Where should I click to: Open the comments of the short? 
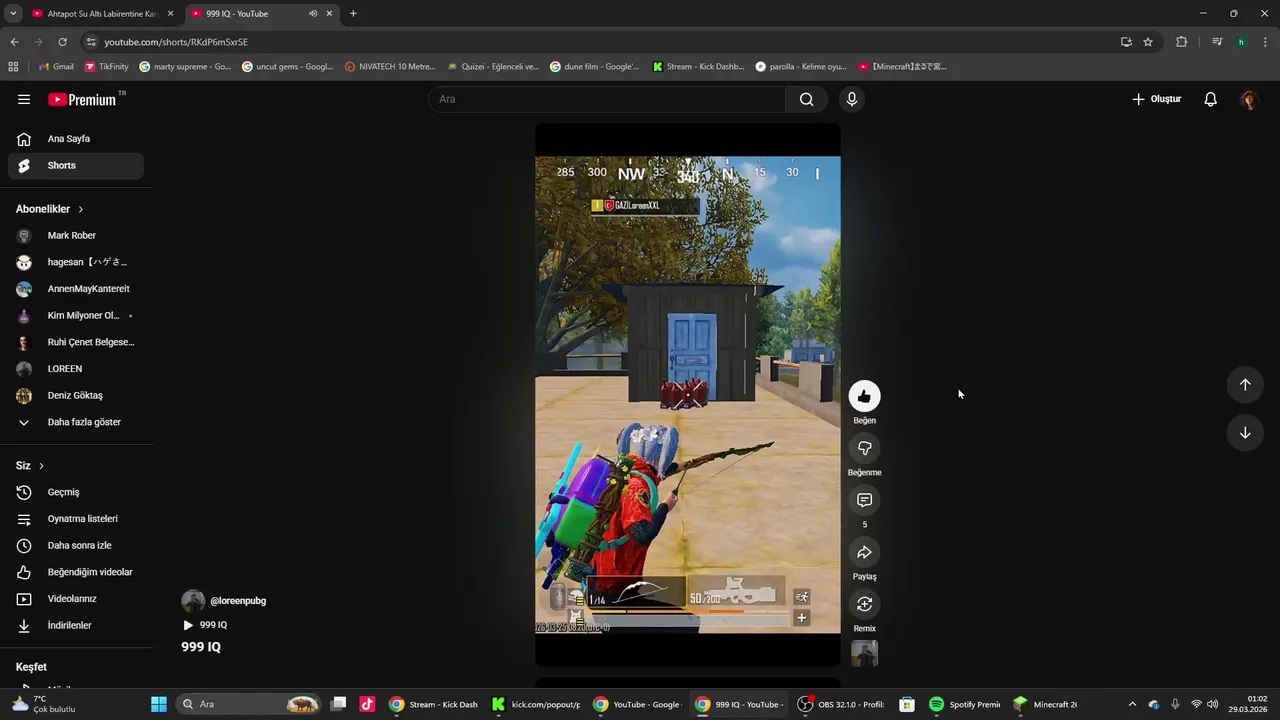click(864, 501)
